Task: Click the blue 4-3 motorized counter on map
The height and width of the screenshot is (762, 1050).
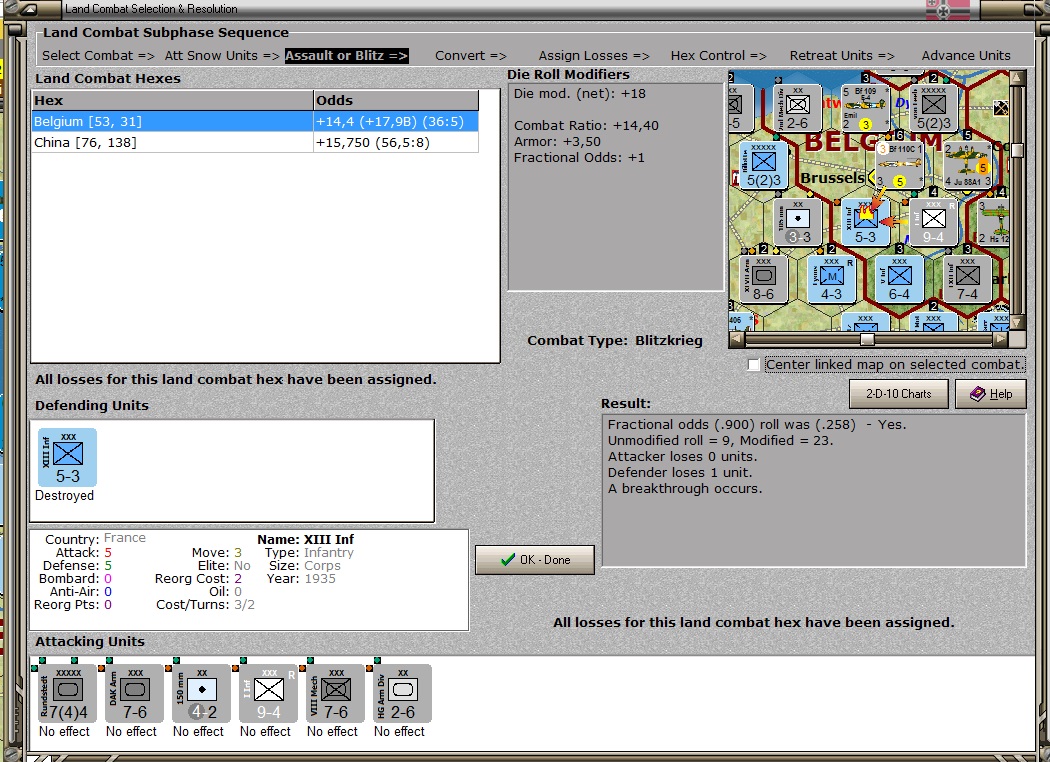Action: [832, 279]
